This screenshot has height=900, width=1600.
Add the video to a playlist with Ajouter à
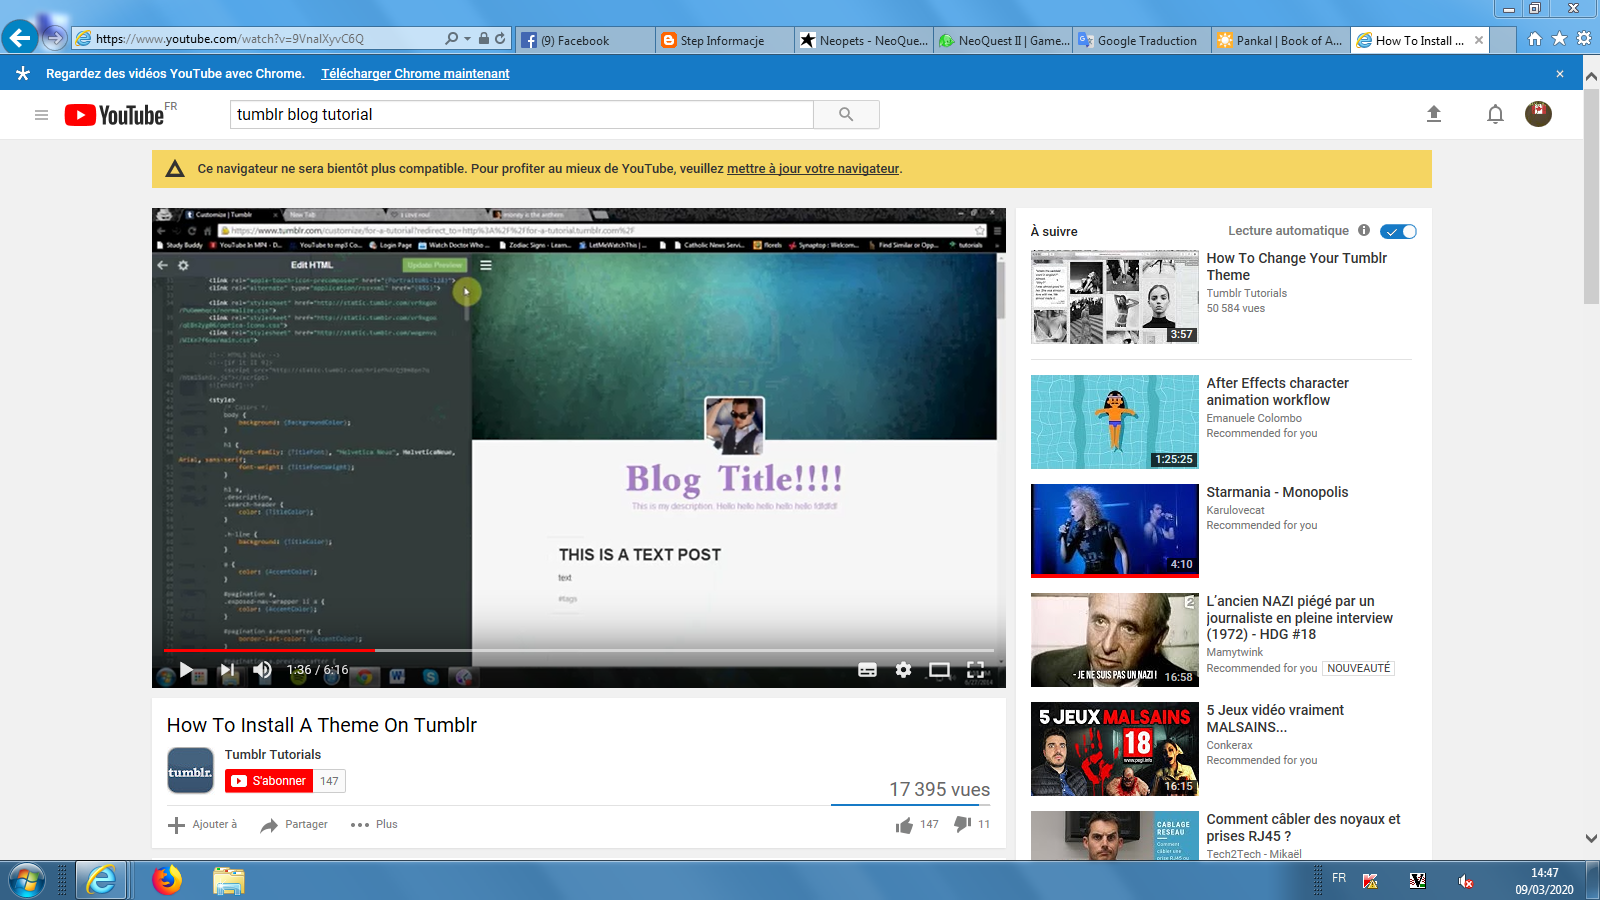[x=202, y=825]
